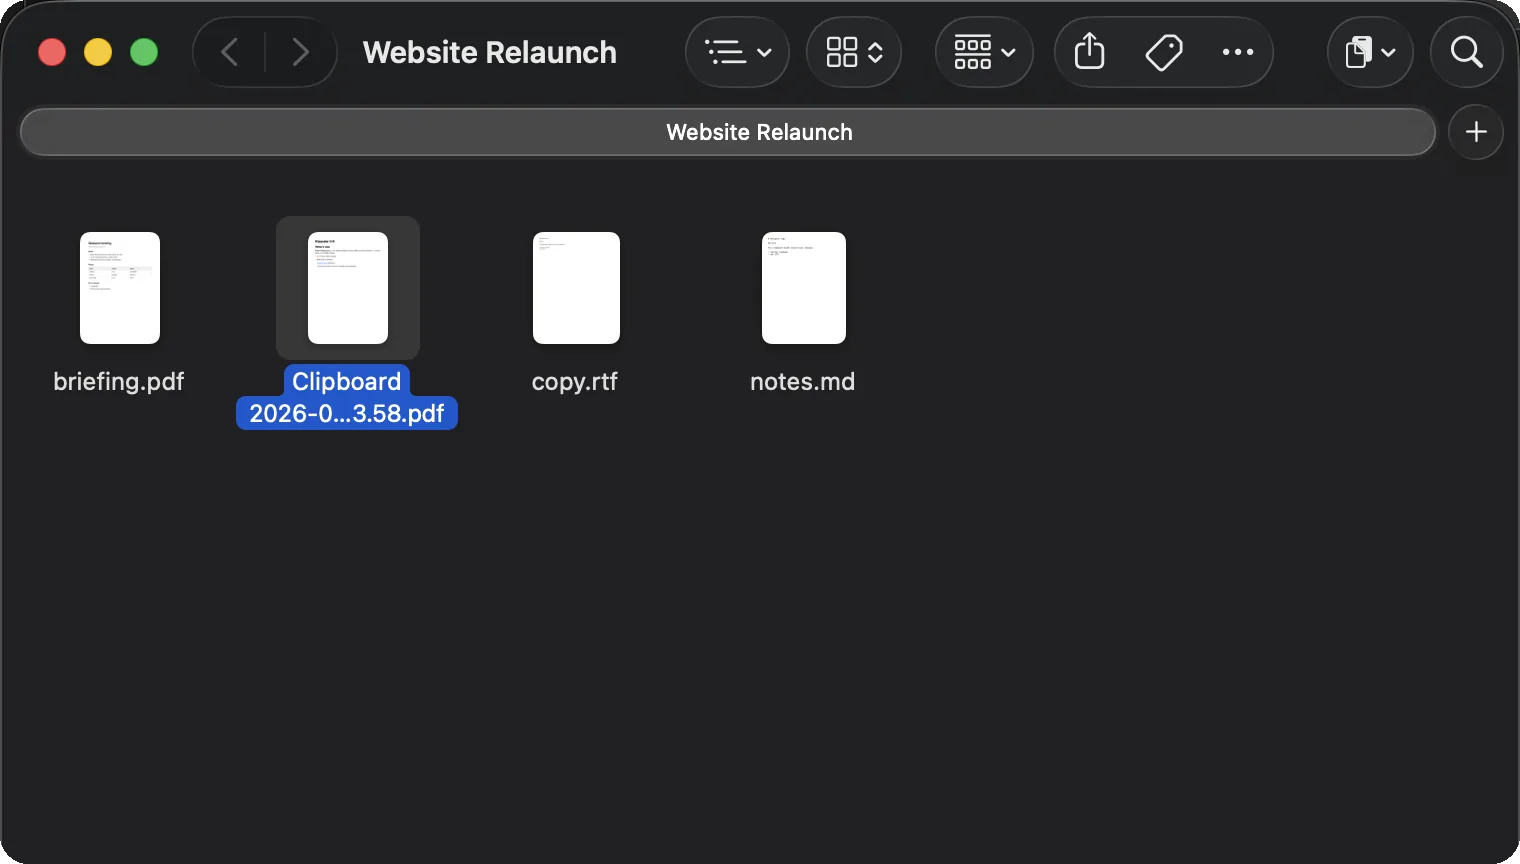The width and height of the screenshot is (1520, 864).
Task: Select the notes.md file thumbnail
Action: coord(804,288)
